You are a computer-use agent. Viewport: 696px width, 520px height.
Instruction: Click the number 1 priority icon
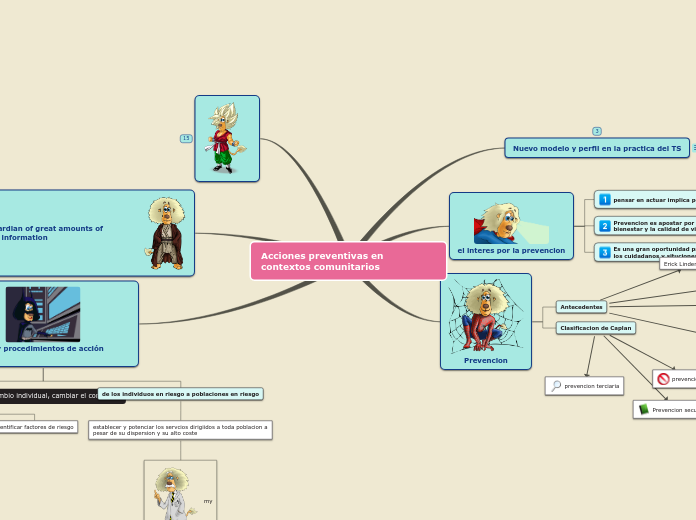(x=605, y=200)
